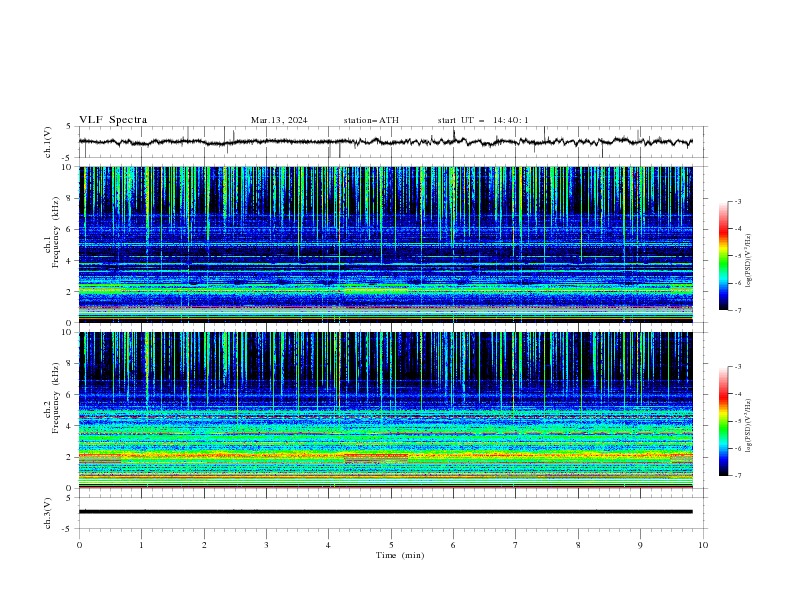The height and width of the screenshot is (612, 792).
Task: Click the ch.1 waveform trace
Action: (385, 142)
